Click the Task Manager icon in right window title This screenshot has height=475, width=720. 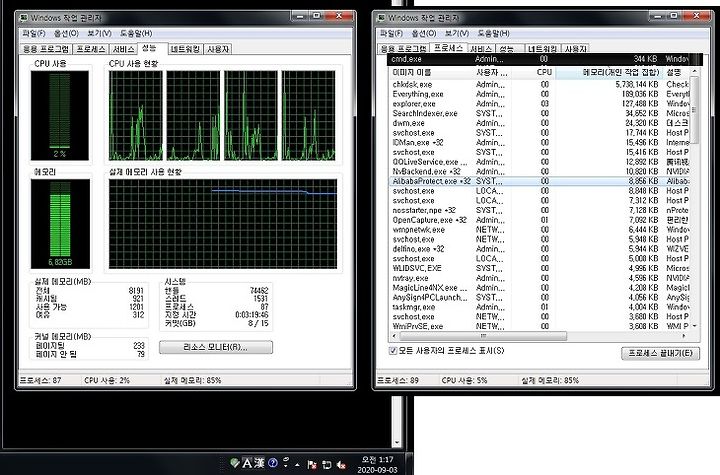point(381,18)
